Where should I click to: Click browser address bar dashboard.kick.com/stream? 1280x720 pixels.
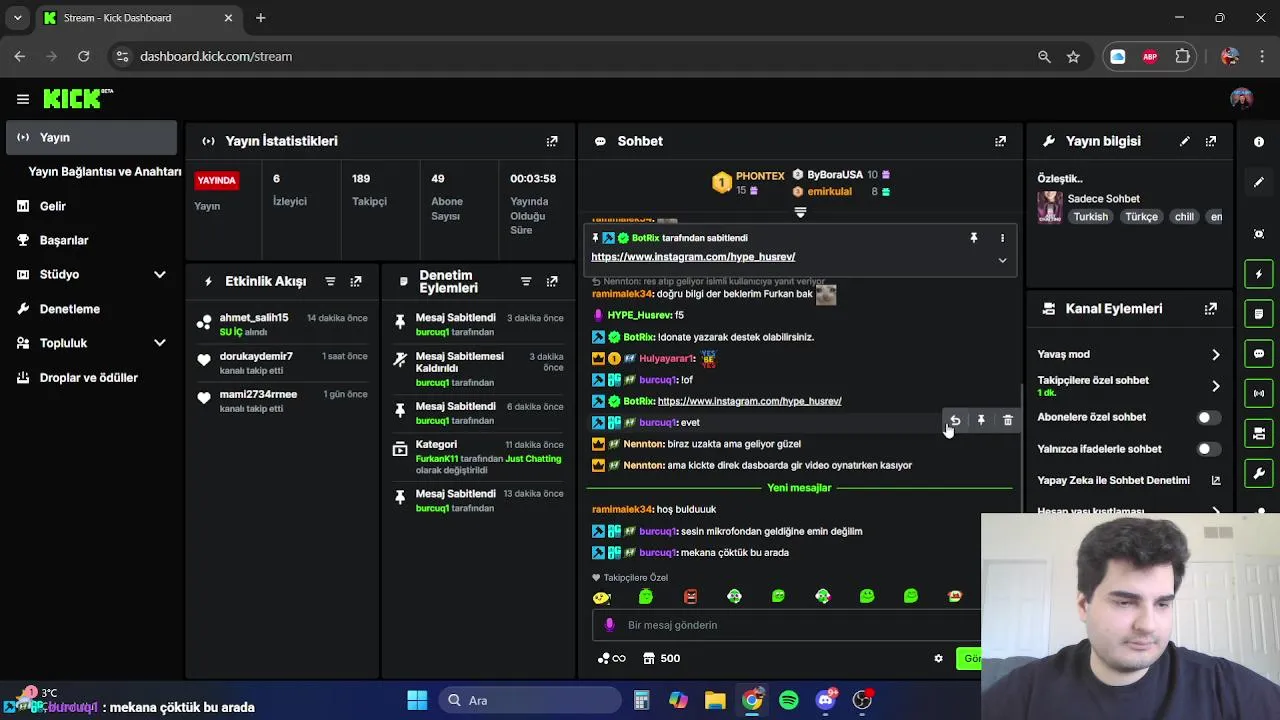[216, 57]
